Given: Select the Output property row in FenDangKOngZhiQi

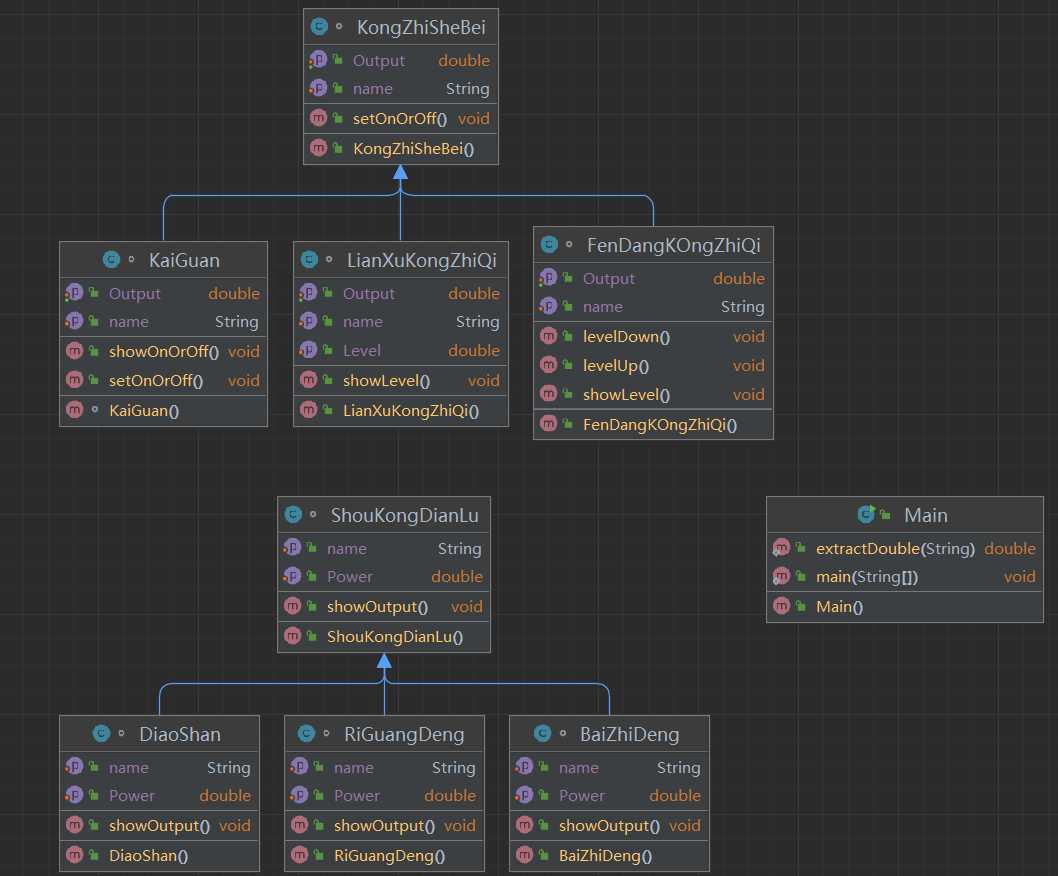Looking at the screenshot, I should (653, 278).
